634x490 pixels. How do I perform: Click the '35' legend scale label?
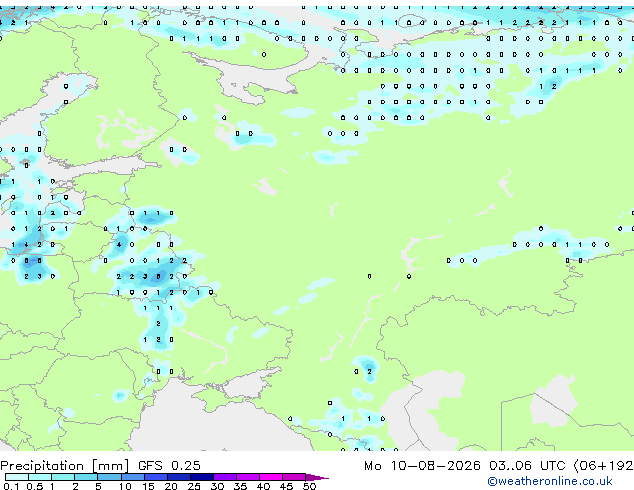pos(240,486)
